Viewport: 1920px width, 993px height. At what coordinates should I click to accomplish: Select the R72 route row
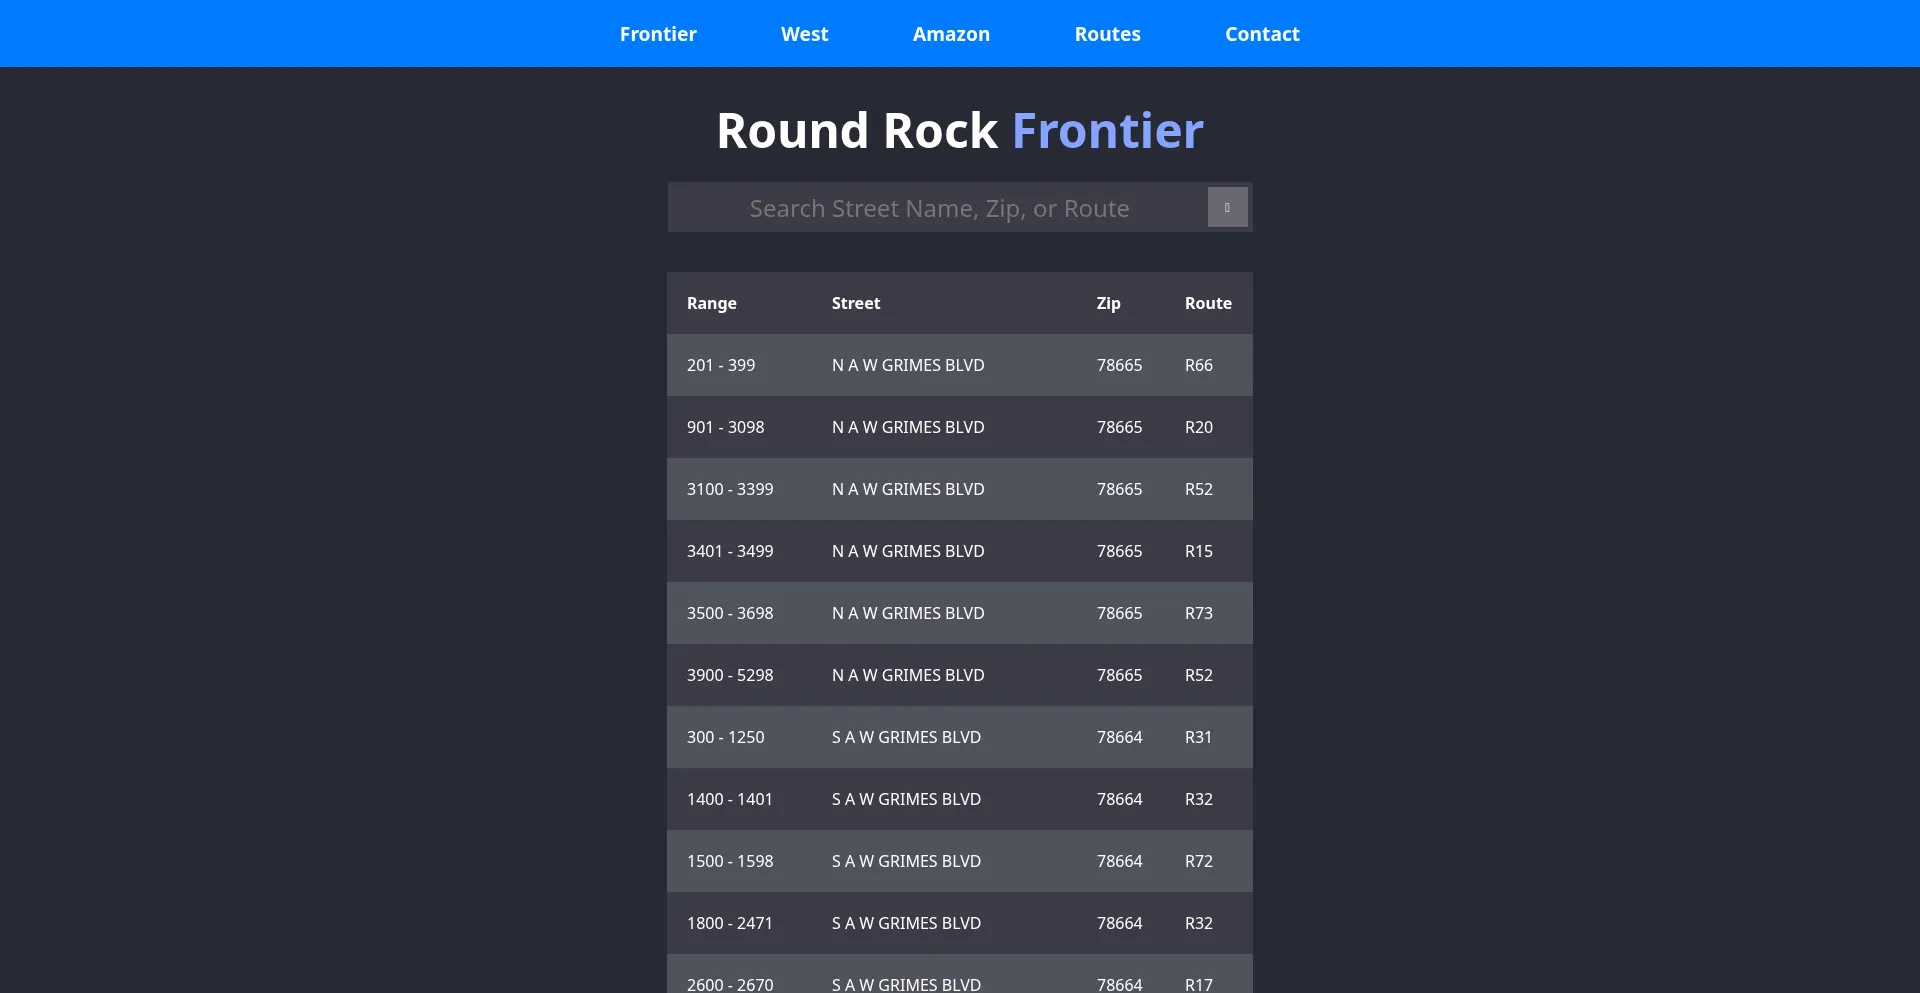click(960, 861)
